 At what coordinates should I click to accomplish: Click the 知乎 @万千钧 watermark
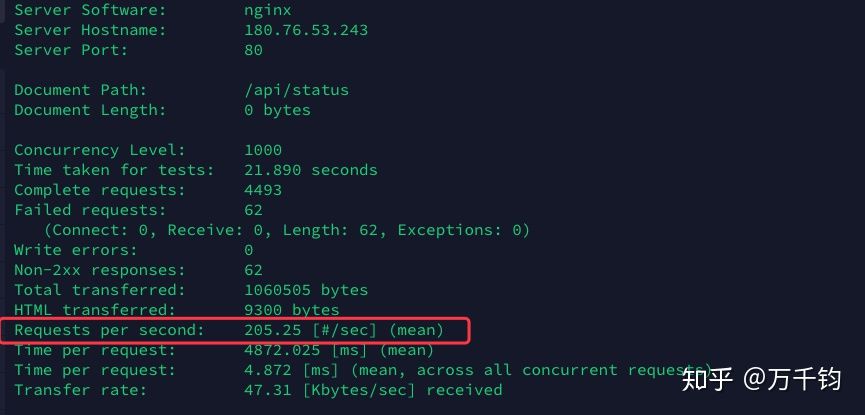pyautogui.click(x=760, y=379)
